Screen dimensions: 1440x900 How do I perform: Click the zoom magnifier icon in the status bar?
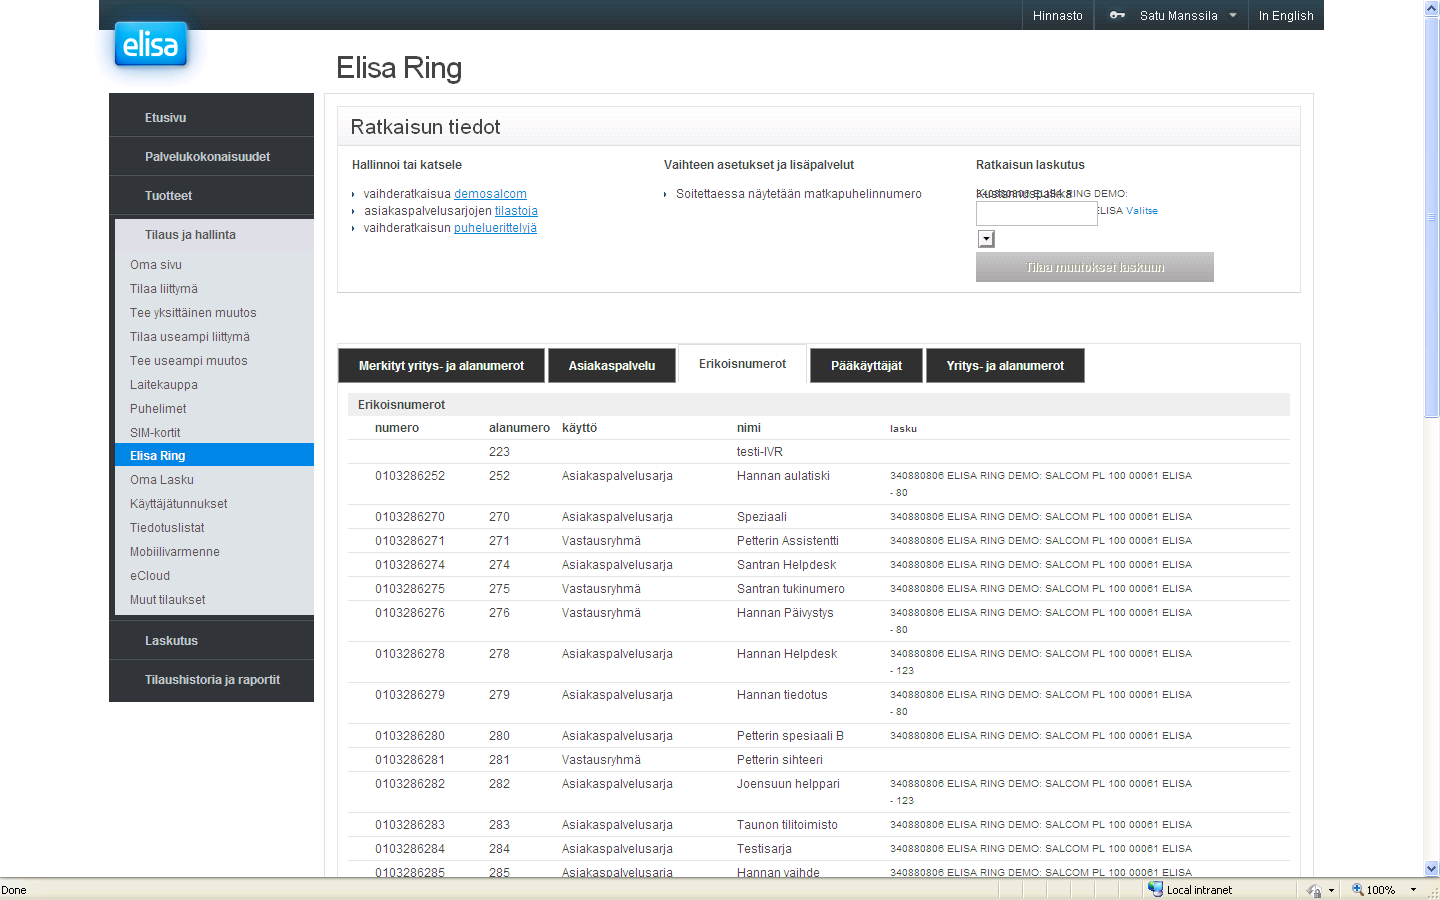tap(1357, 890)
